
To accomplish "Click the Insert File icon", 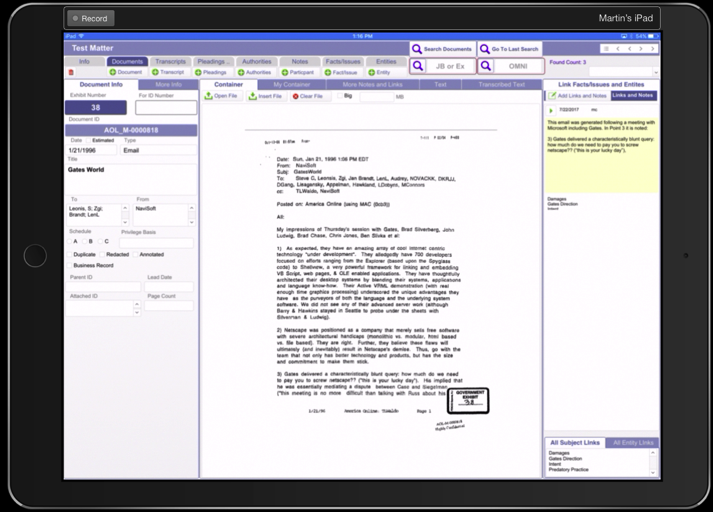I will click(253, 97).
